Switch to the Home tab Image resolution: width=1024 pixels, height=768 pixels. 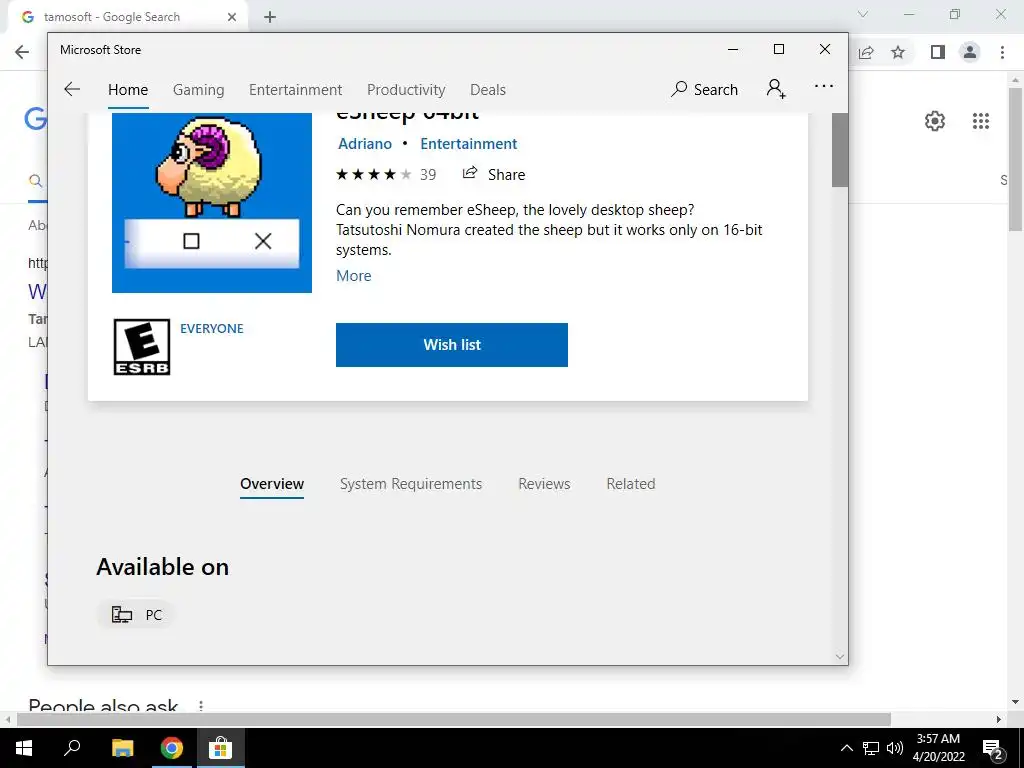click(x=128, y=89)
